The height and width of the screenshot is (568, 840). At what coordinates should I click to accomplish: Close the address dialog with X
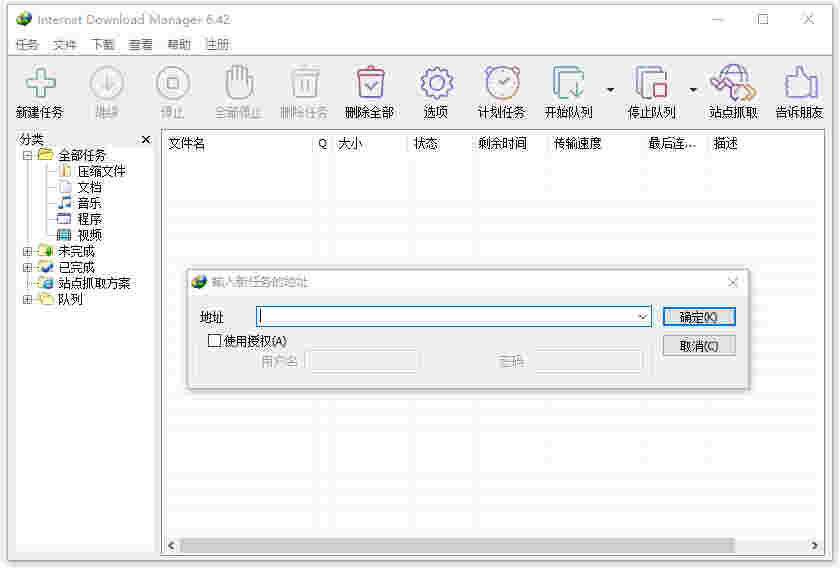pos(733,282)
